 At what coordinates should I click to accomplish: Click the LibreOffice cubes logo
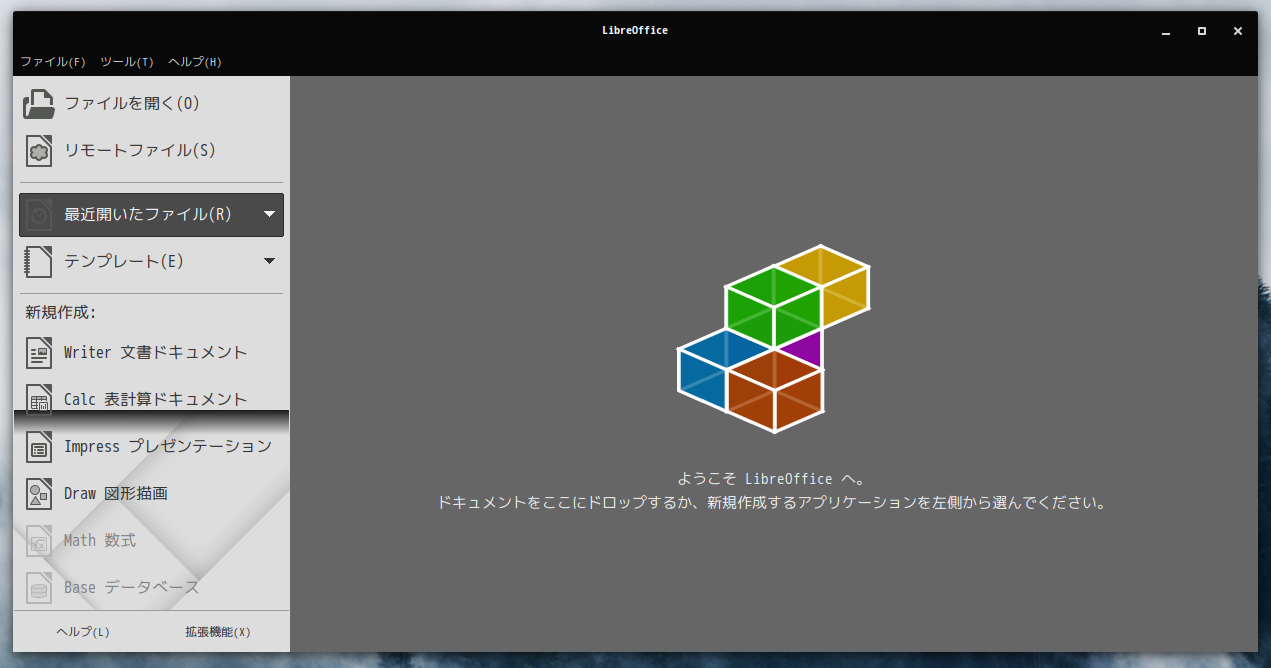774,339
